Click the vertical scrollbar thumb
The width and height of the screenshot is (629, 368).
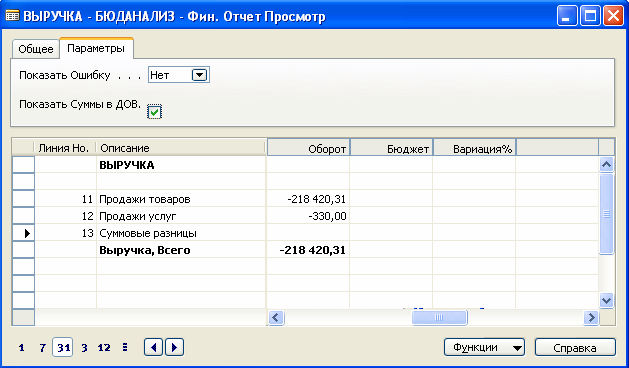pos(606,214)
